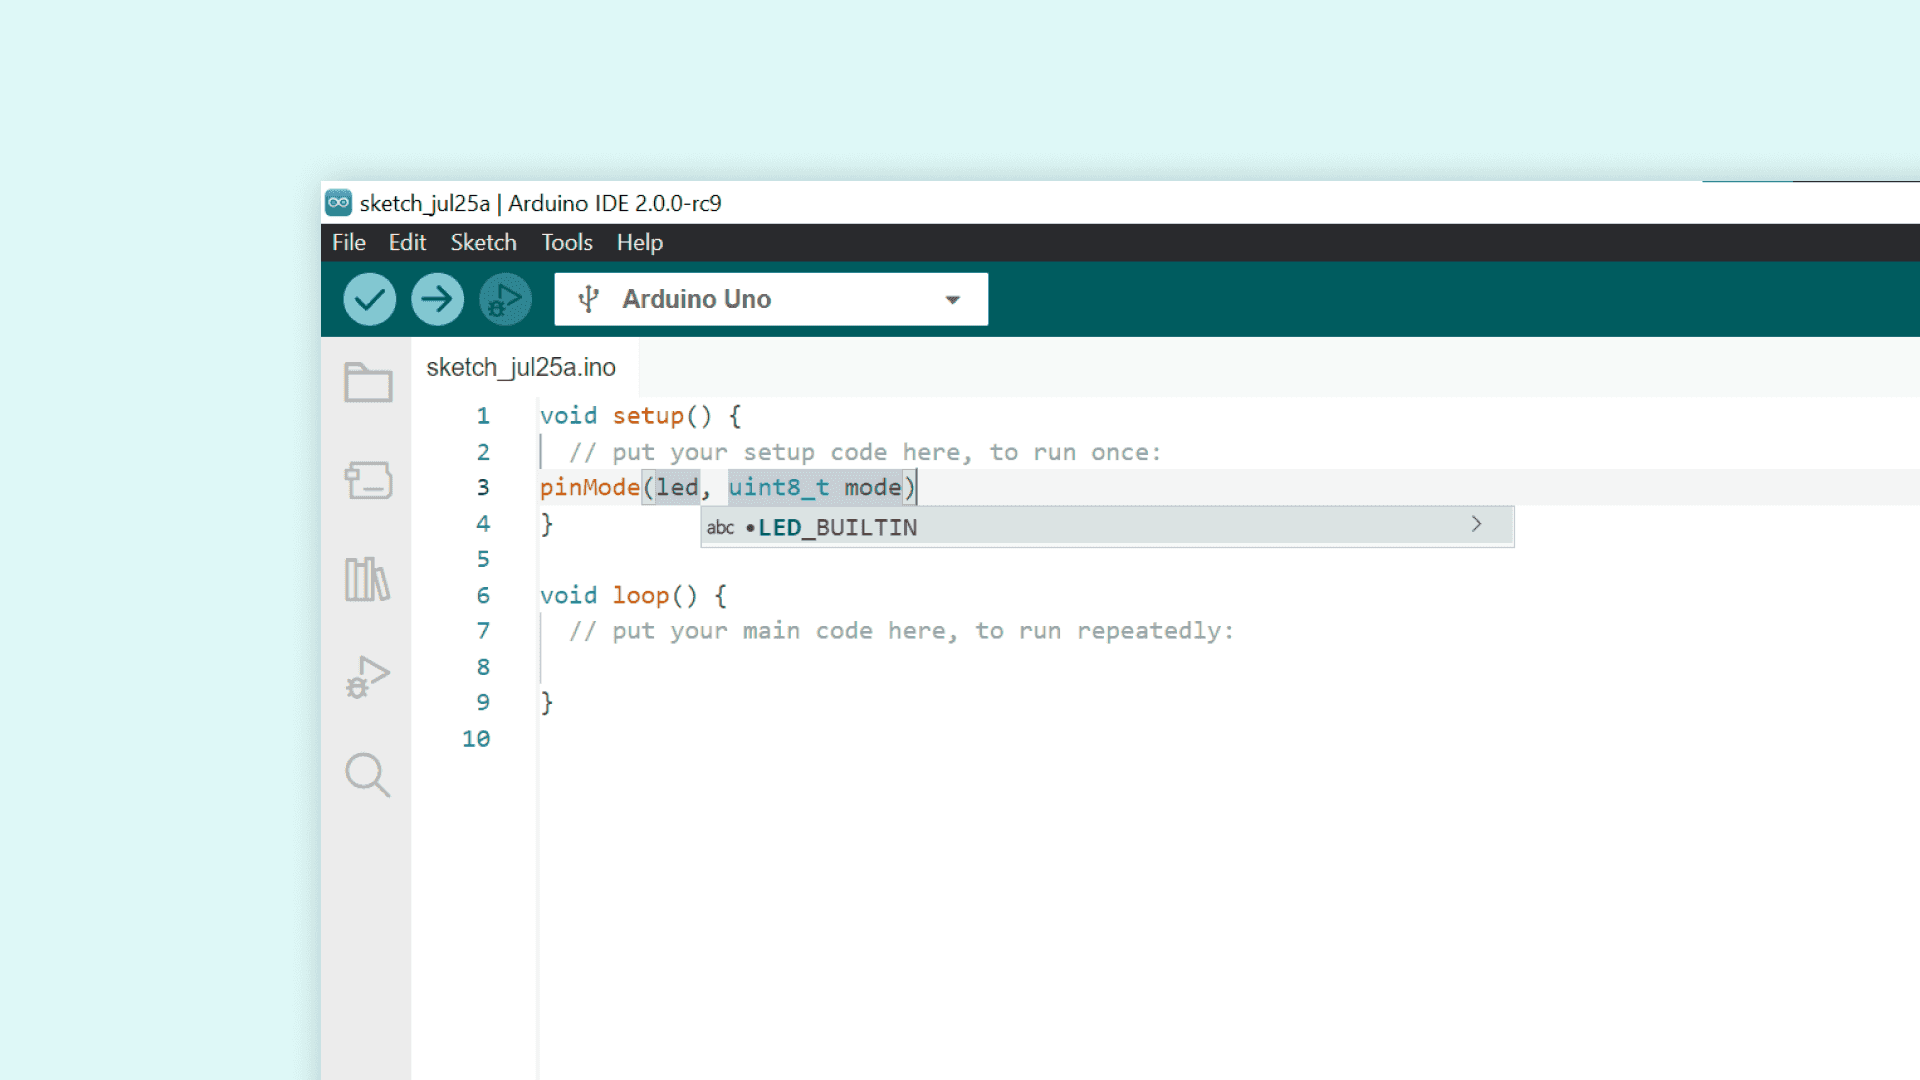Open the File menu
Viewport: 1920px width, 1080px height.
click(348, 243)
